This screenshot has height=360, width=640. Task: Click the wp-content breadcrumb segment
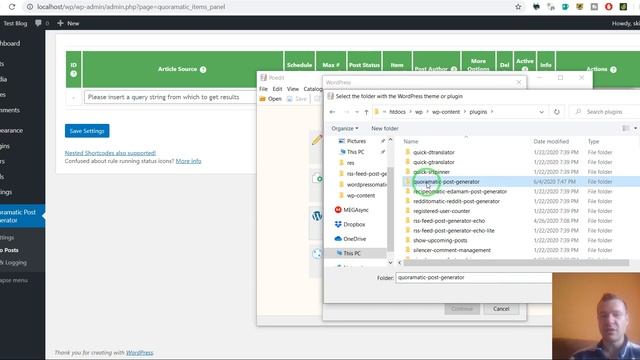[446, 112]
